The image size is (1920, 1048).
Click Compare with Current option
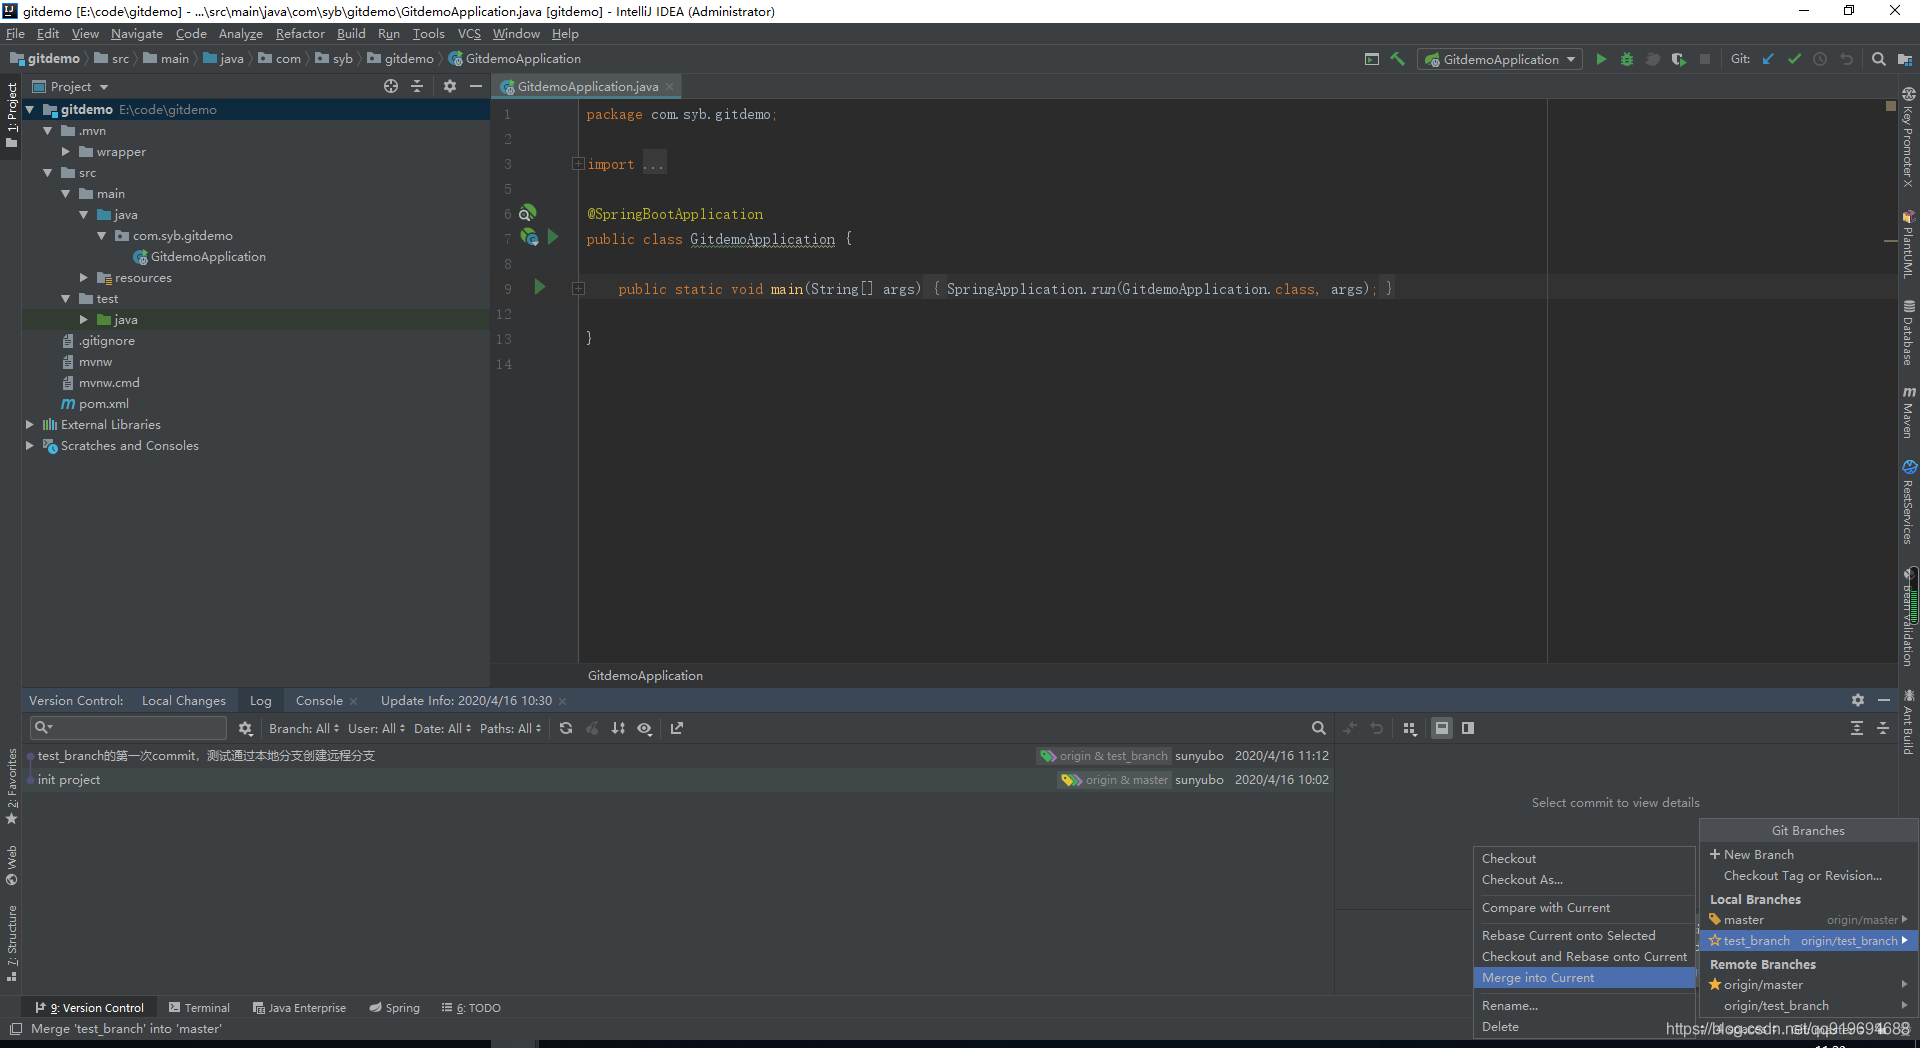point(1584,907)
